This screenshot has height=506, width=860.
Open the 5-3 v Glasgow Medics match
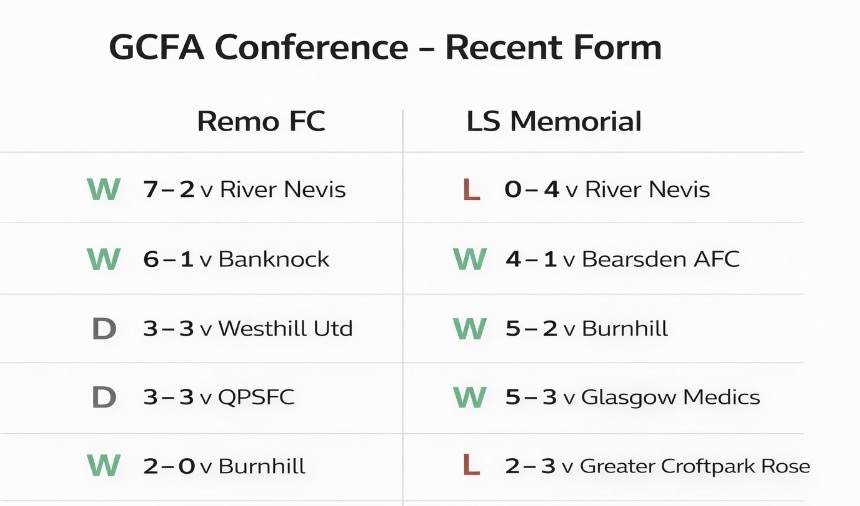point(632,397)
